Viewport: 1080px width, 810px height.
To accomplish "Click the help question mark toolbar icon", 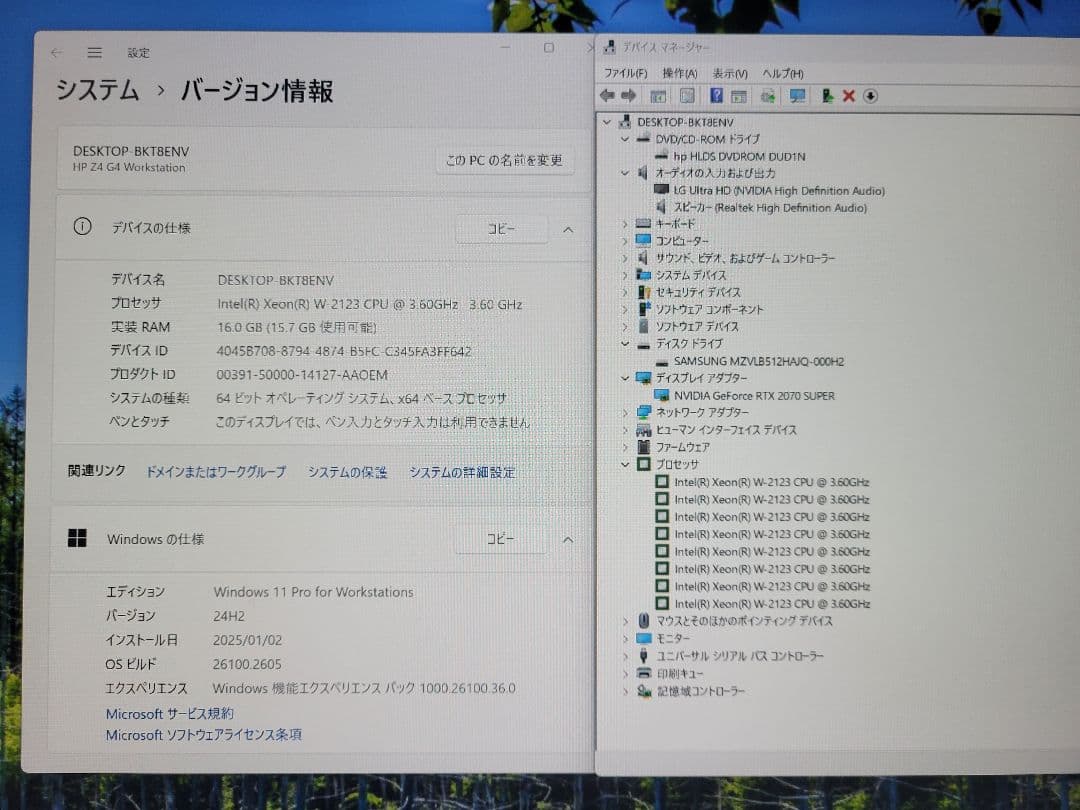I will point(717,95).
